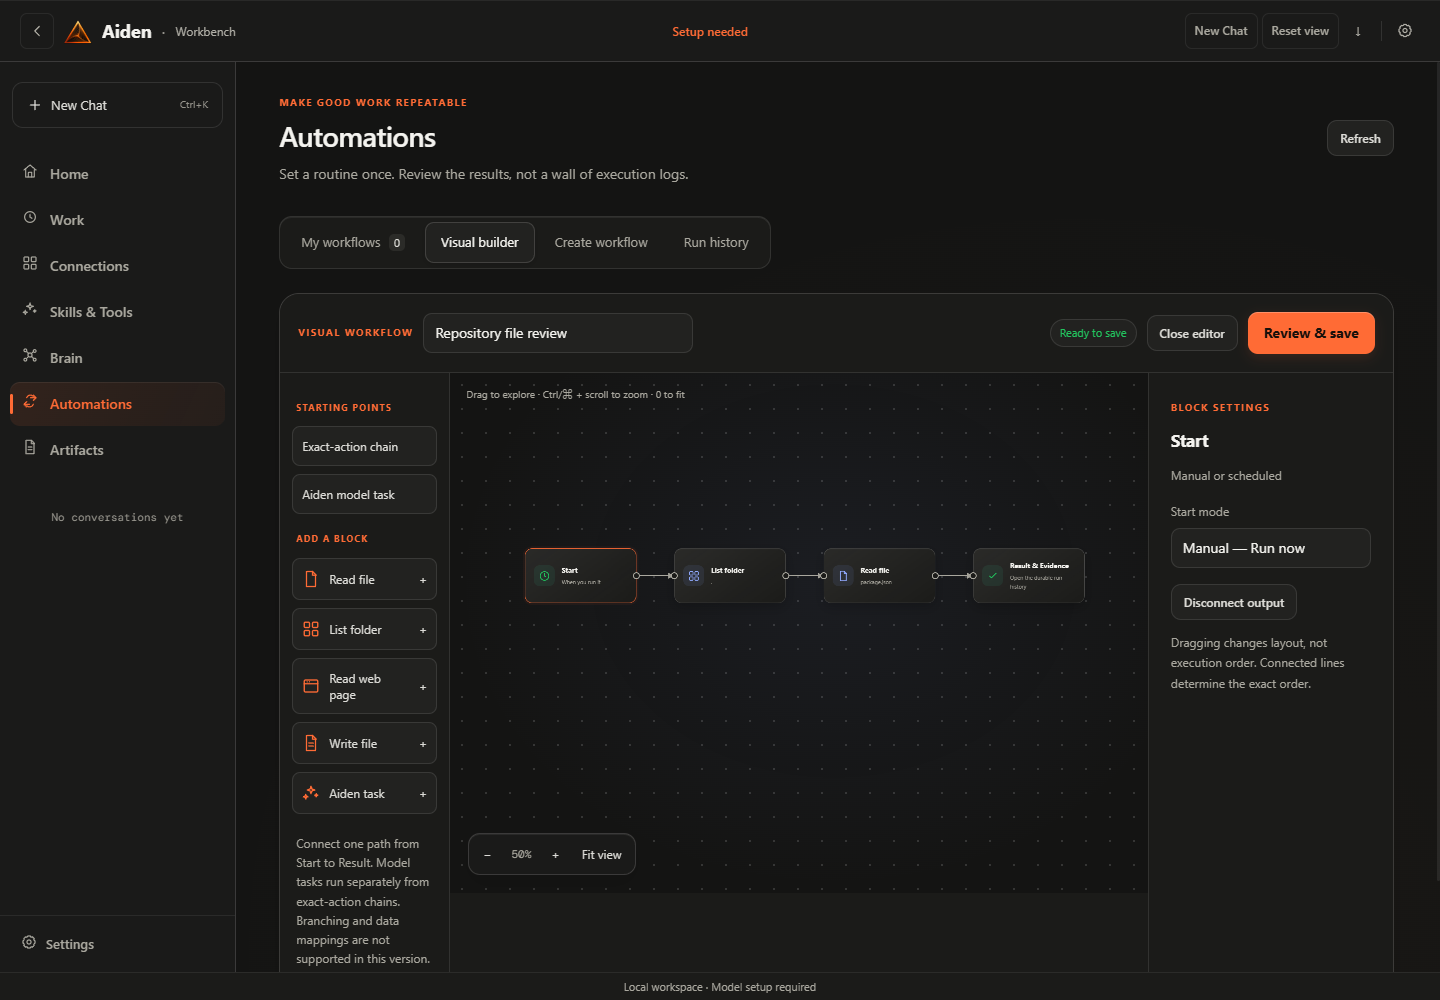Click Disconnect output button
The width and height of the screenshot is (1440, 1000).
coord(1234,603)
